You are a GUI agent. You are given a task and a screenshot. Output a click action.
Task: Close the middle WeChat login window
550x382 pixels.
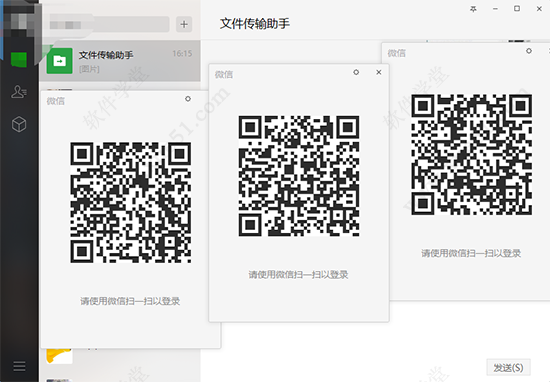[x=379, y=72]
